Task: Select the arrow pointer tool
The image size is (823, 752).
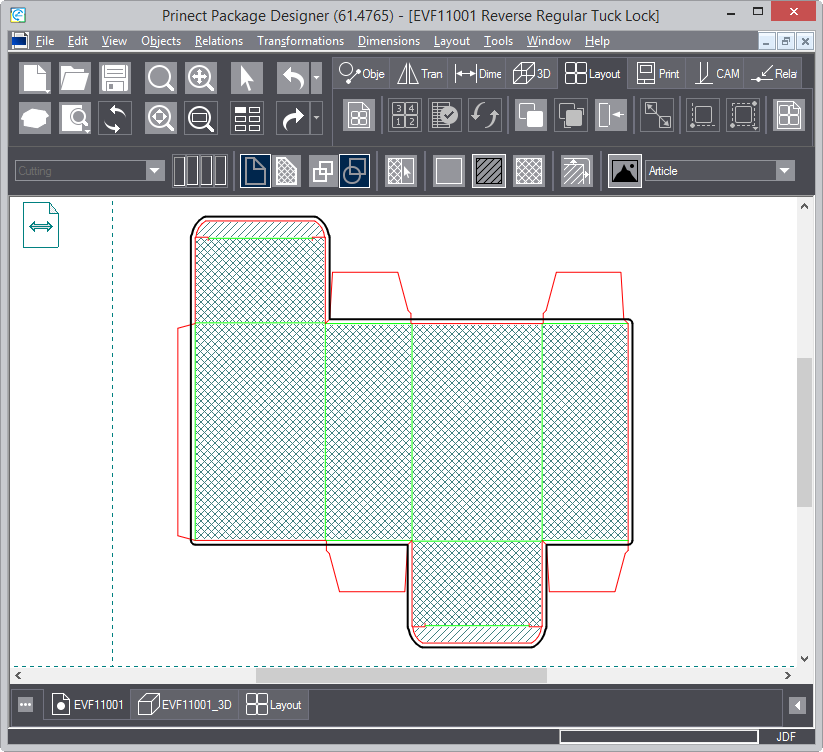Action: click(247, 78)
